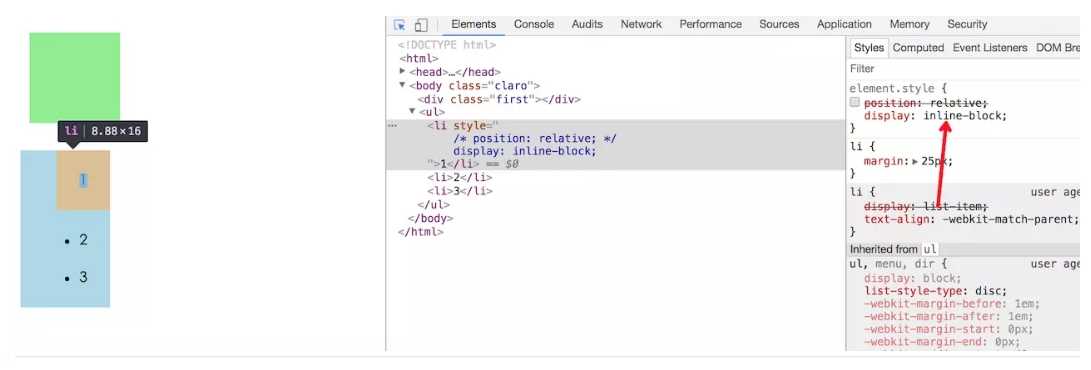The image size is (1091, 370).
Task: Switch to the Network tab
Action: 641,24
